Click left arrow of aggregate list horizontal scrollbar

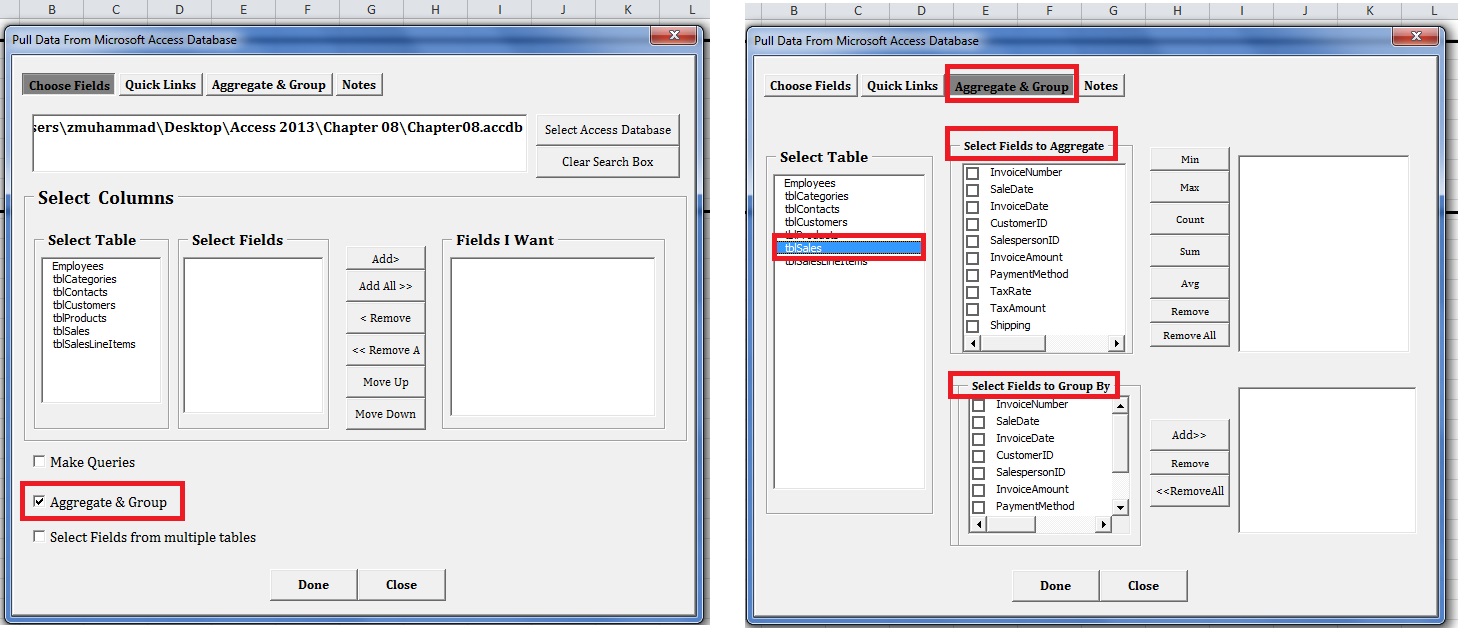point(971,343)
